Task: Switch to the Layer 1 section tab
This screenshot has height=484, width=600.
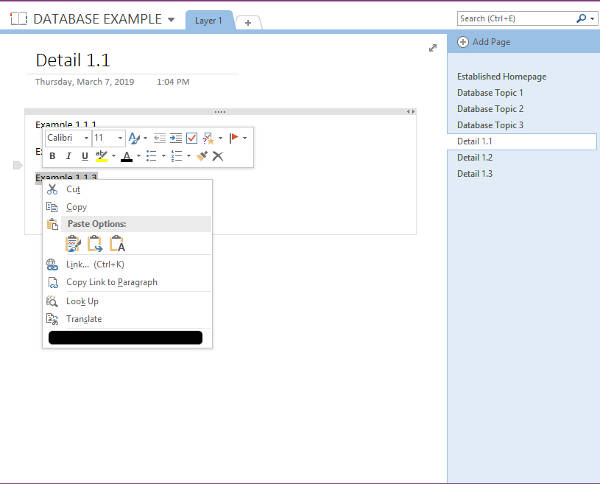Action: tap(209, 20)
